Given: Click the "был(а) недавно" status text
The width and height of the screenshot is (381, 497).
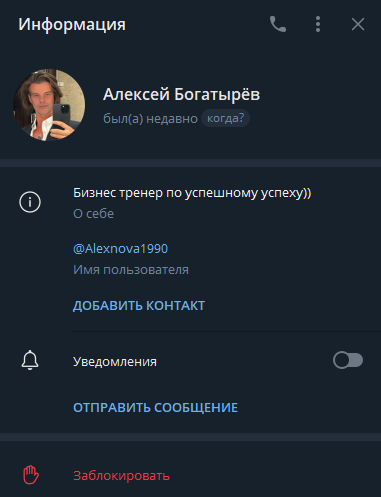Looking at the screenshot, I should click(x=150, y=119).
